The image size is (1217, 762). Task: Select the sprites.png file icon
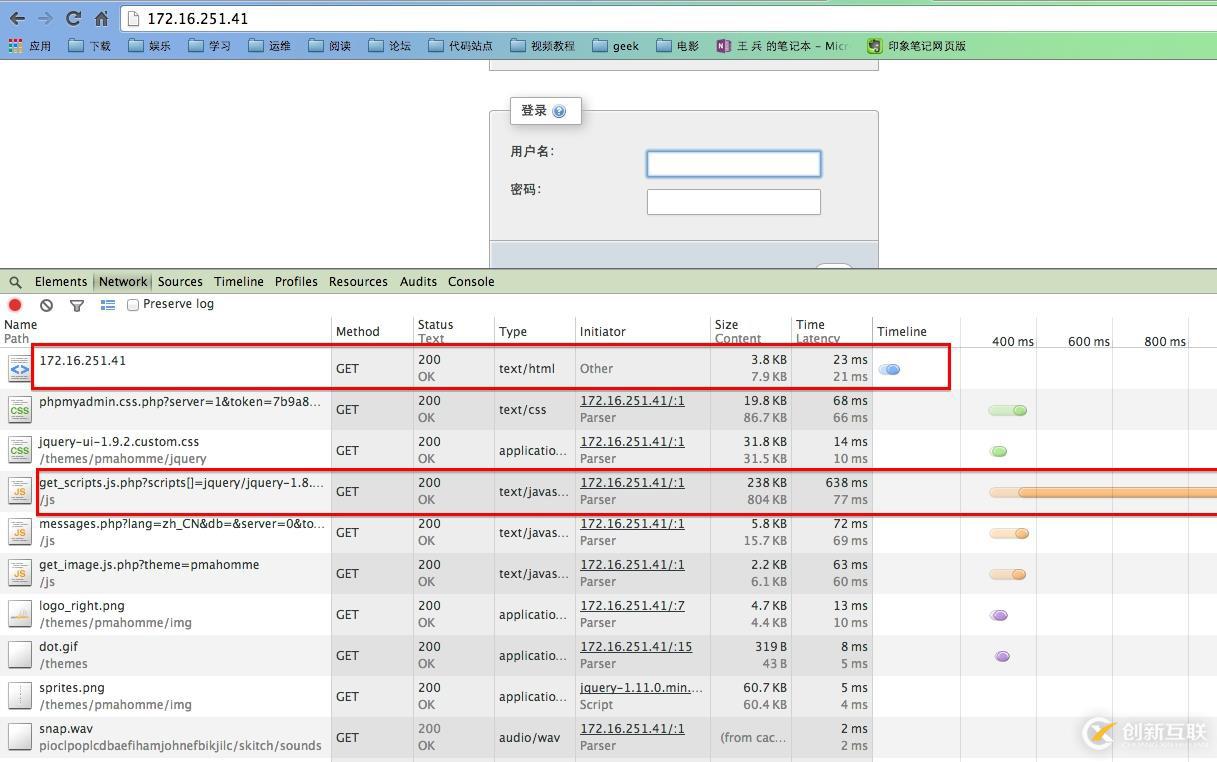tap(20, 696)
